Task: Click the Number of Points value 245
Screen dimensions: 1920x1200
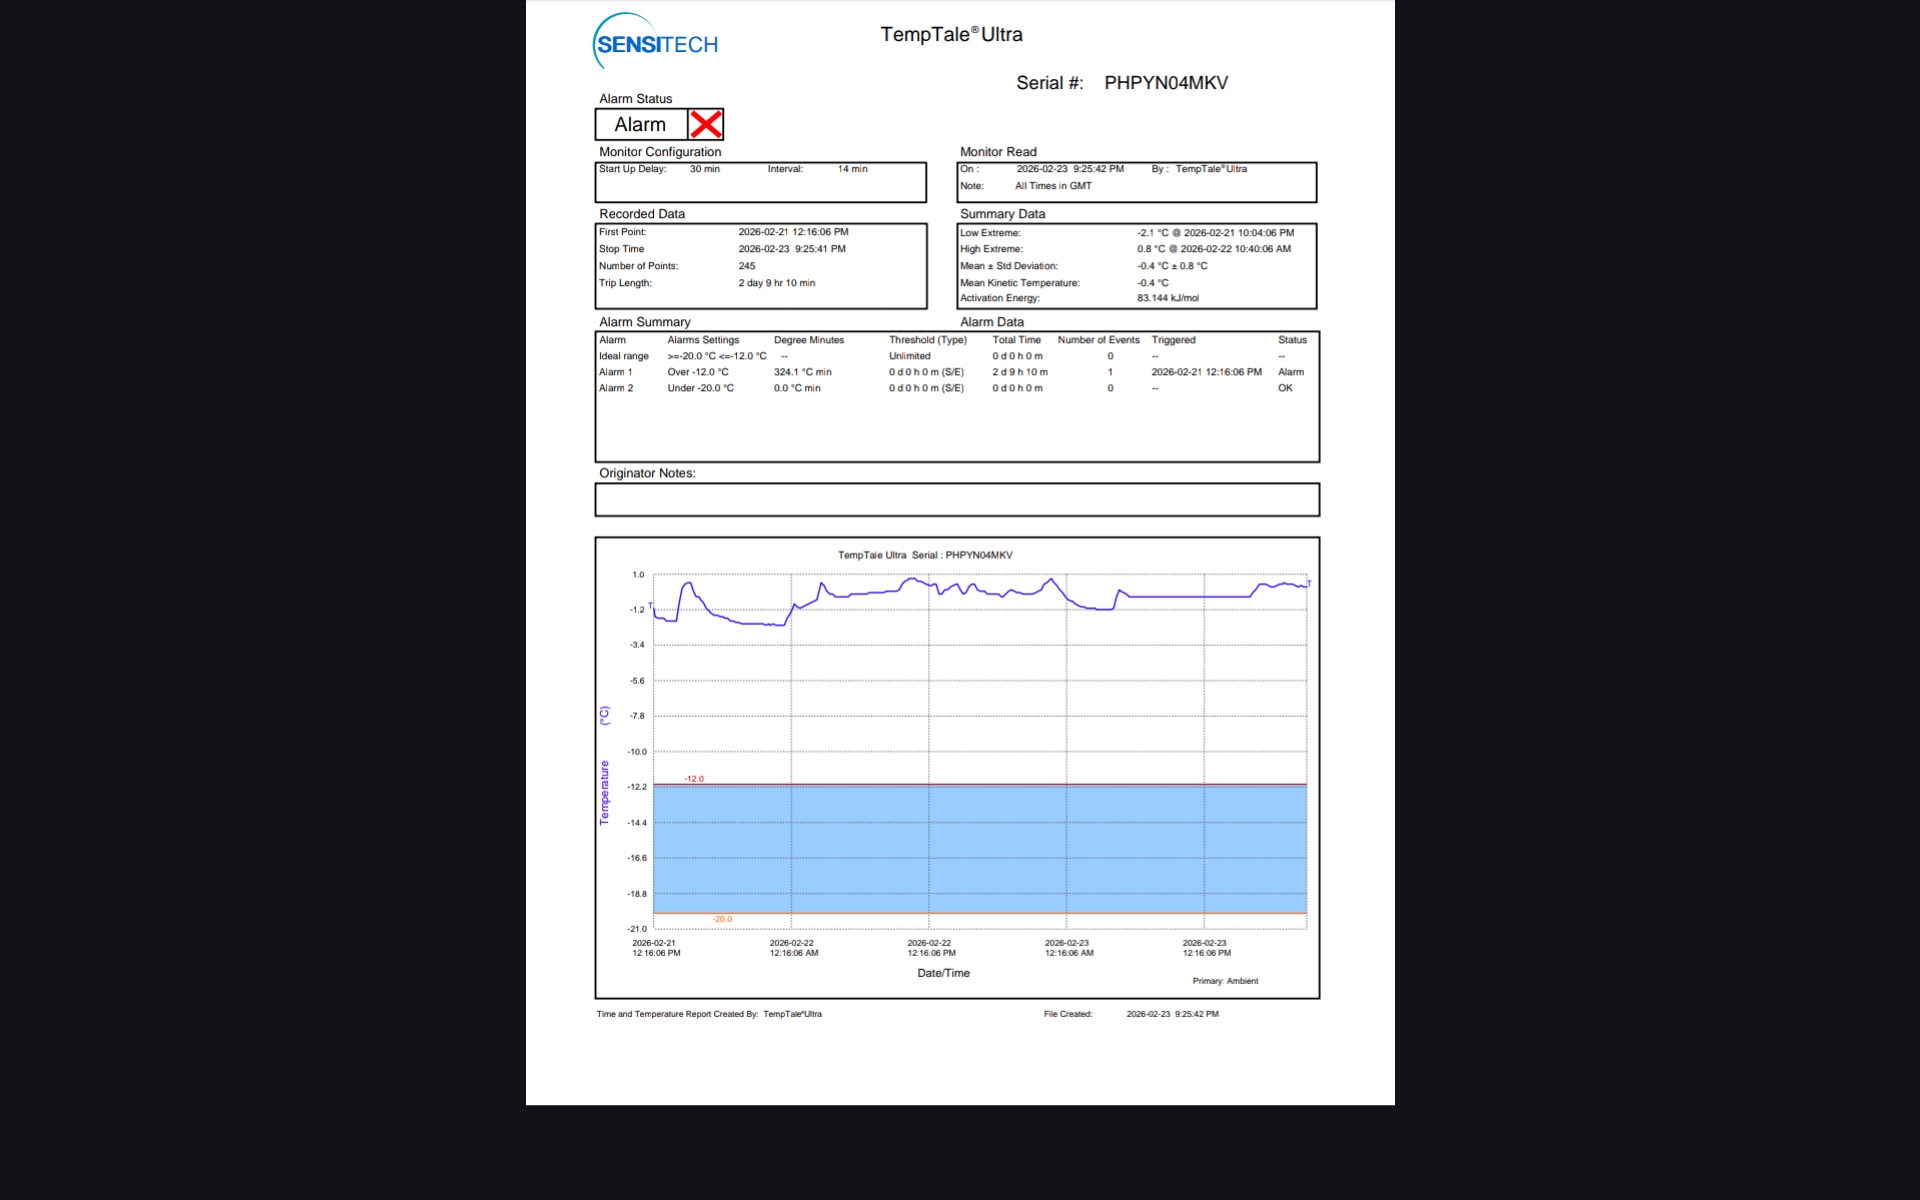Action: (x=747, y=266)
